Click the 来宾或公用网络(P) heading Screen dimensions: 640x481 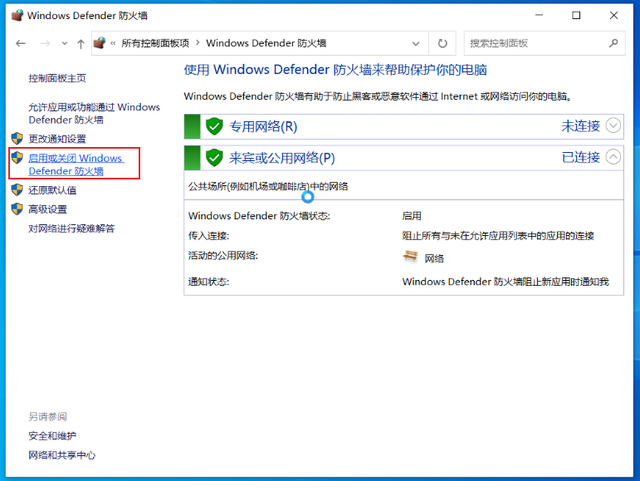point(282,158)
